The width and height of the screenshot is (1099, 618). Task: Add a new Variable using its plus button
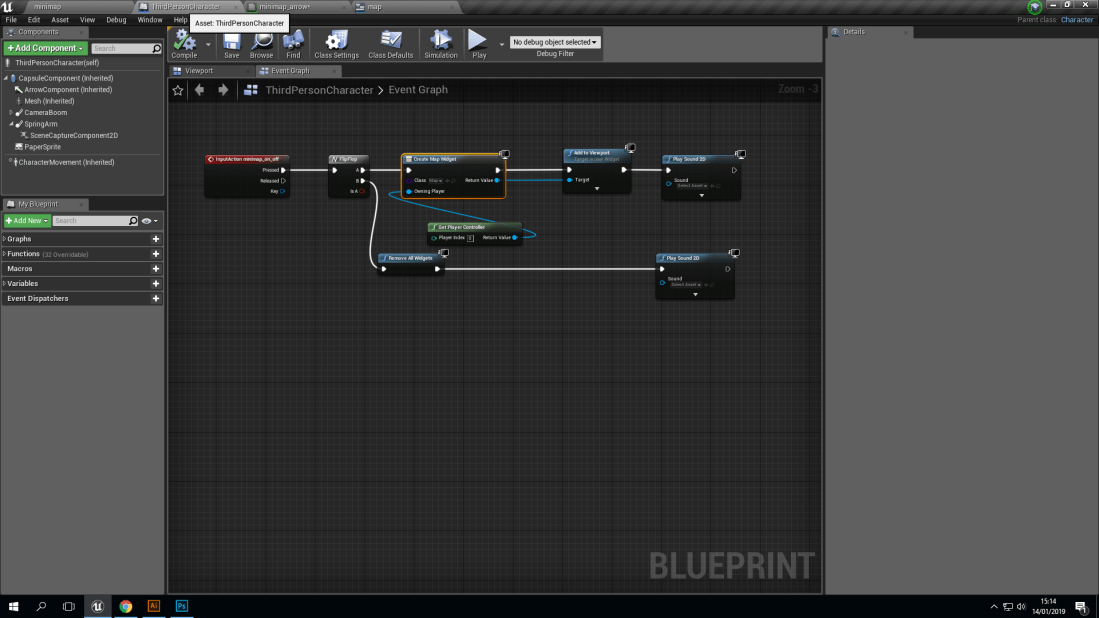[x=155, y=283]
